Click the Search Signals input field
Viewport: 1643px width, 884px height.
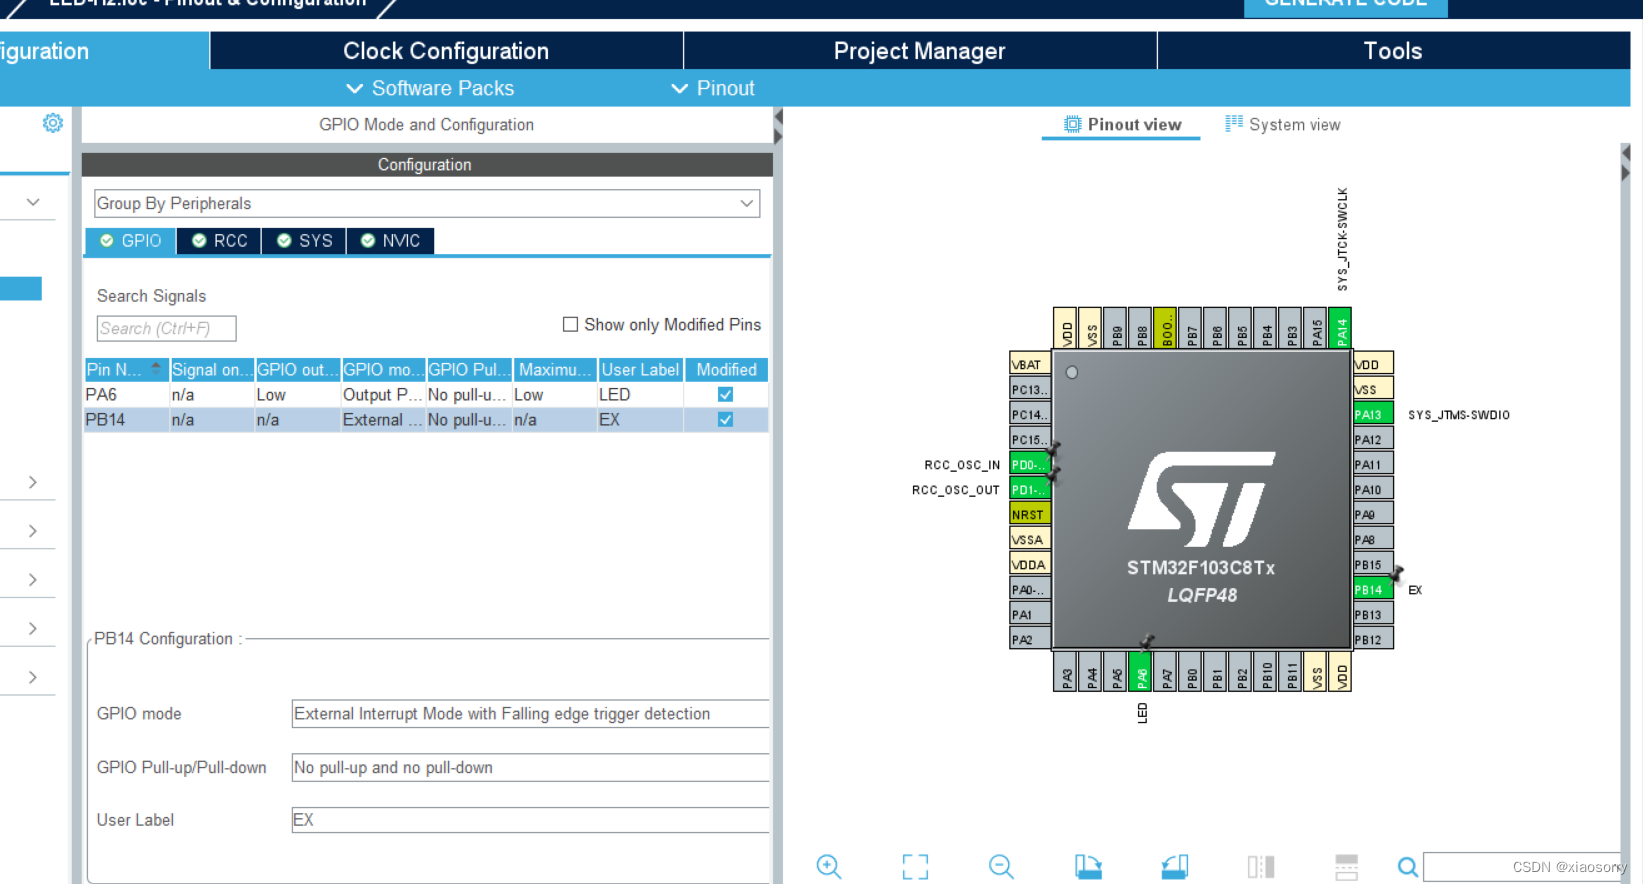[166, 329]
